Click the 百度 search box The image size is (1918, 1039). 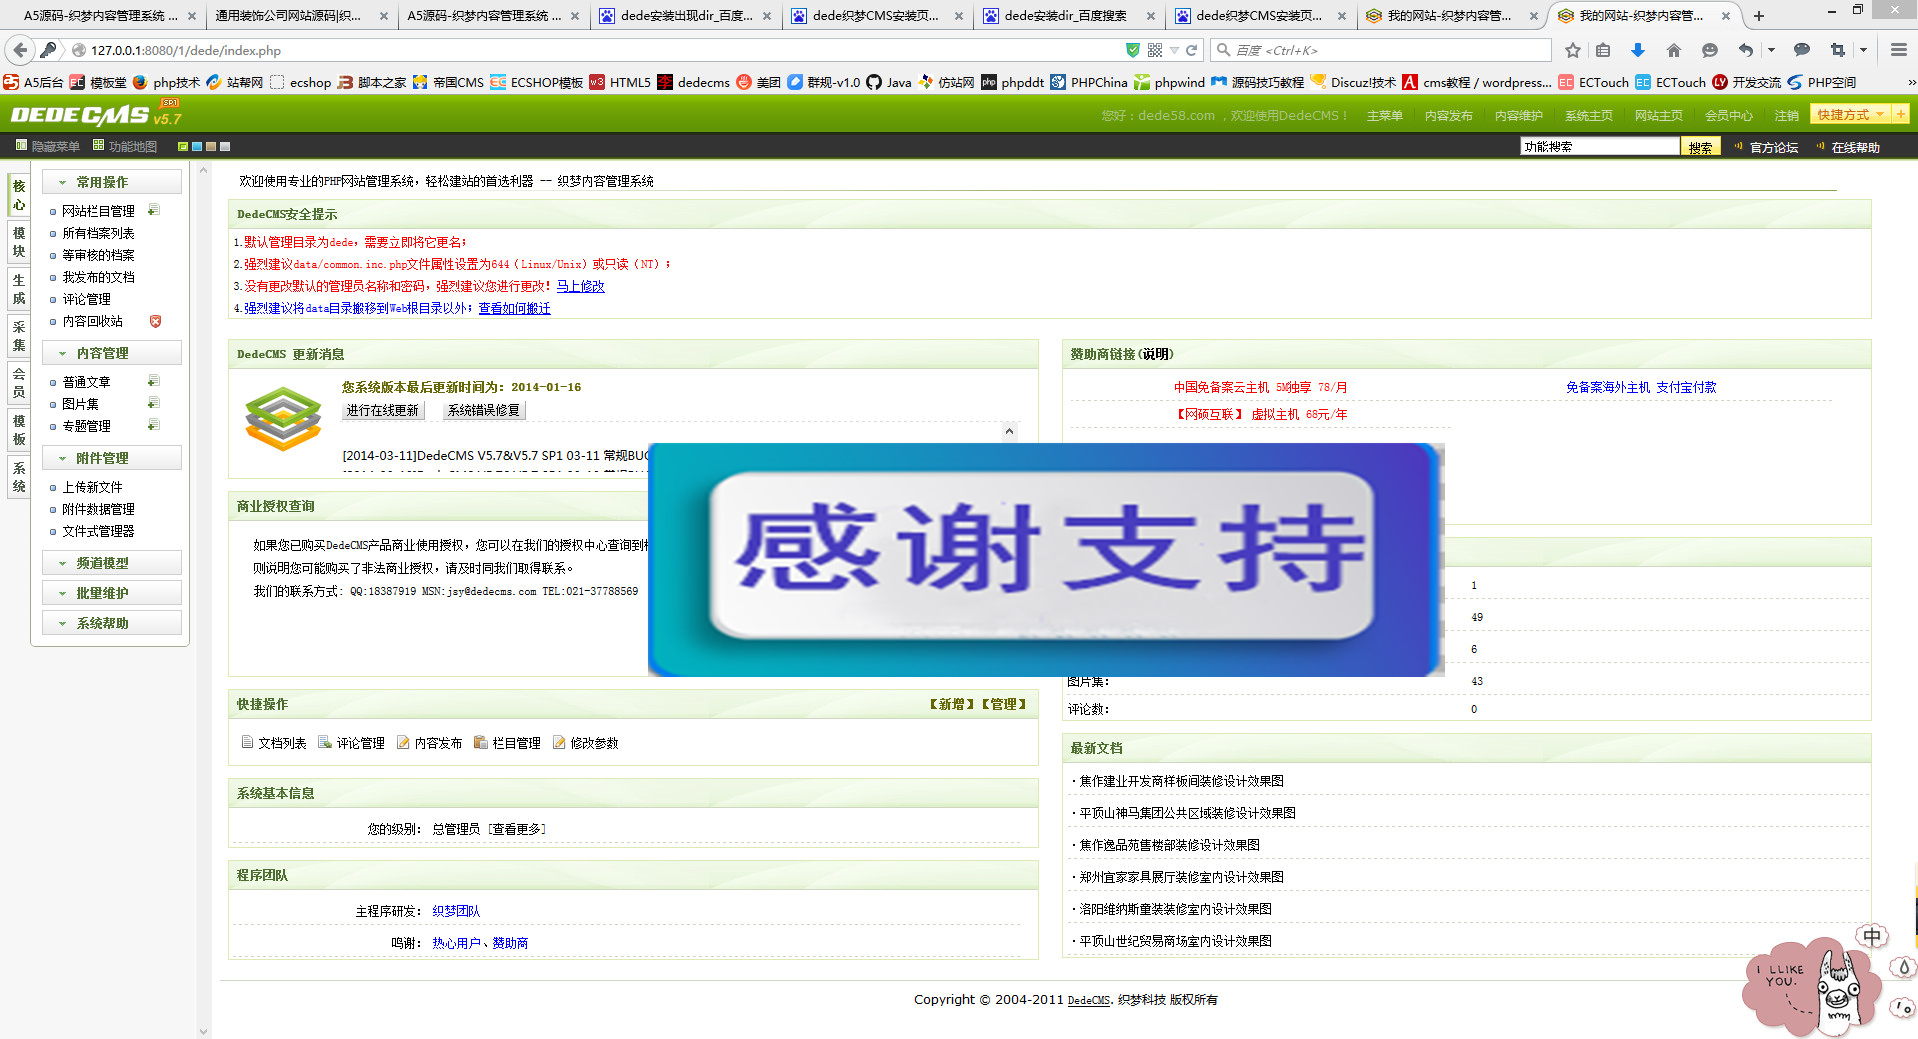tap(1381, 50)
